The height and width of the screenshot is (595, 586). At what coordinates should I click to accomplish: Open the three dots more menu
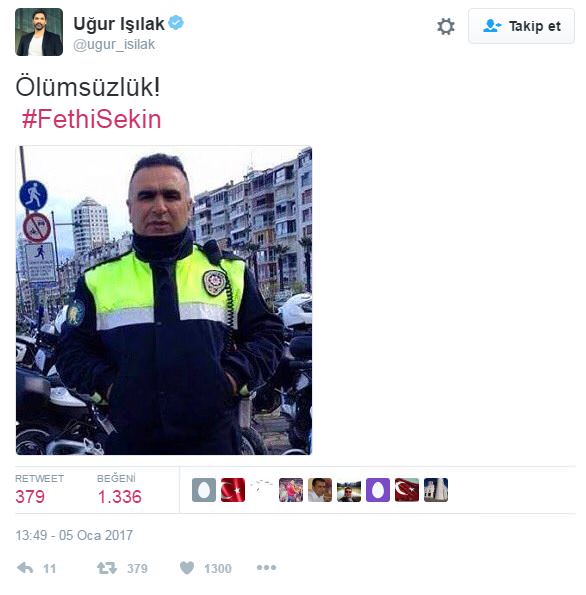[x=266, y=568]
